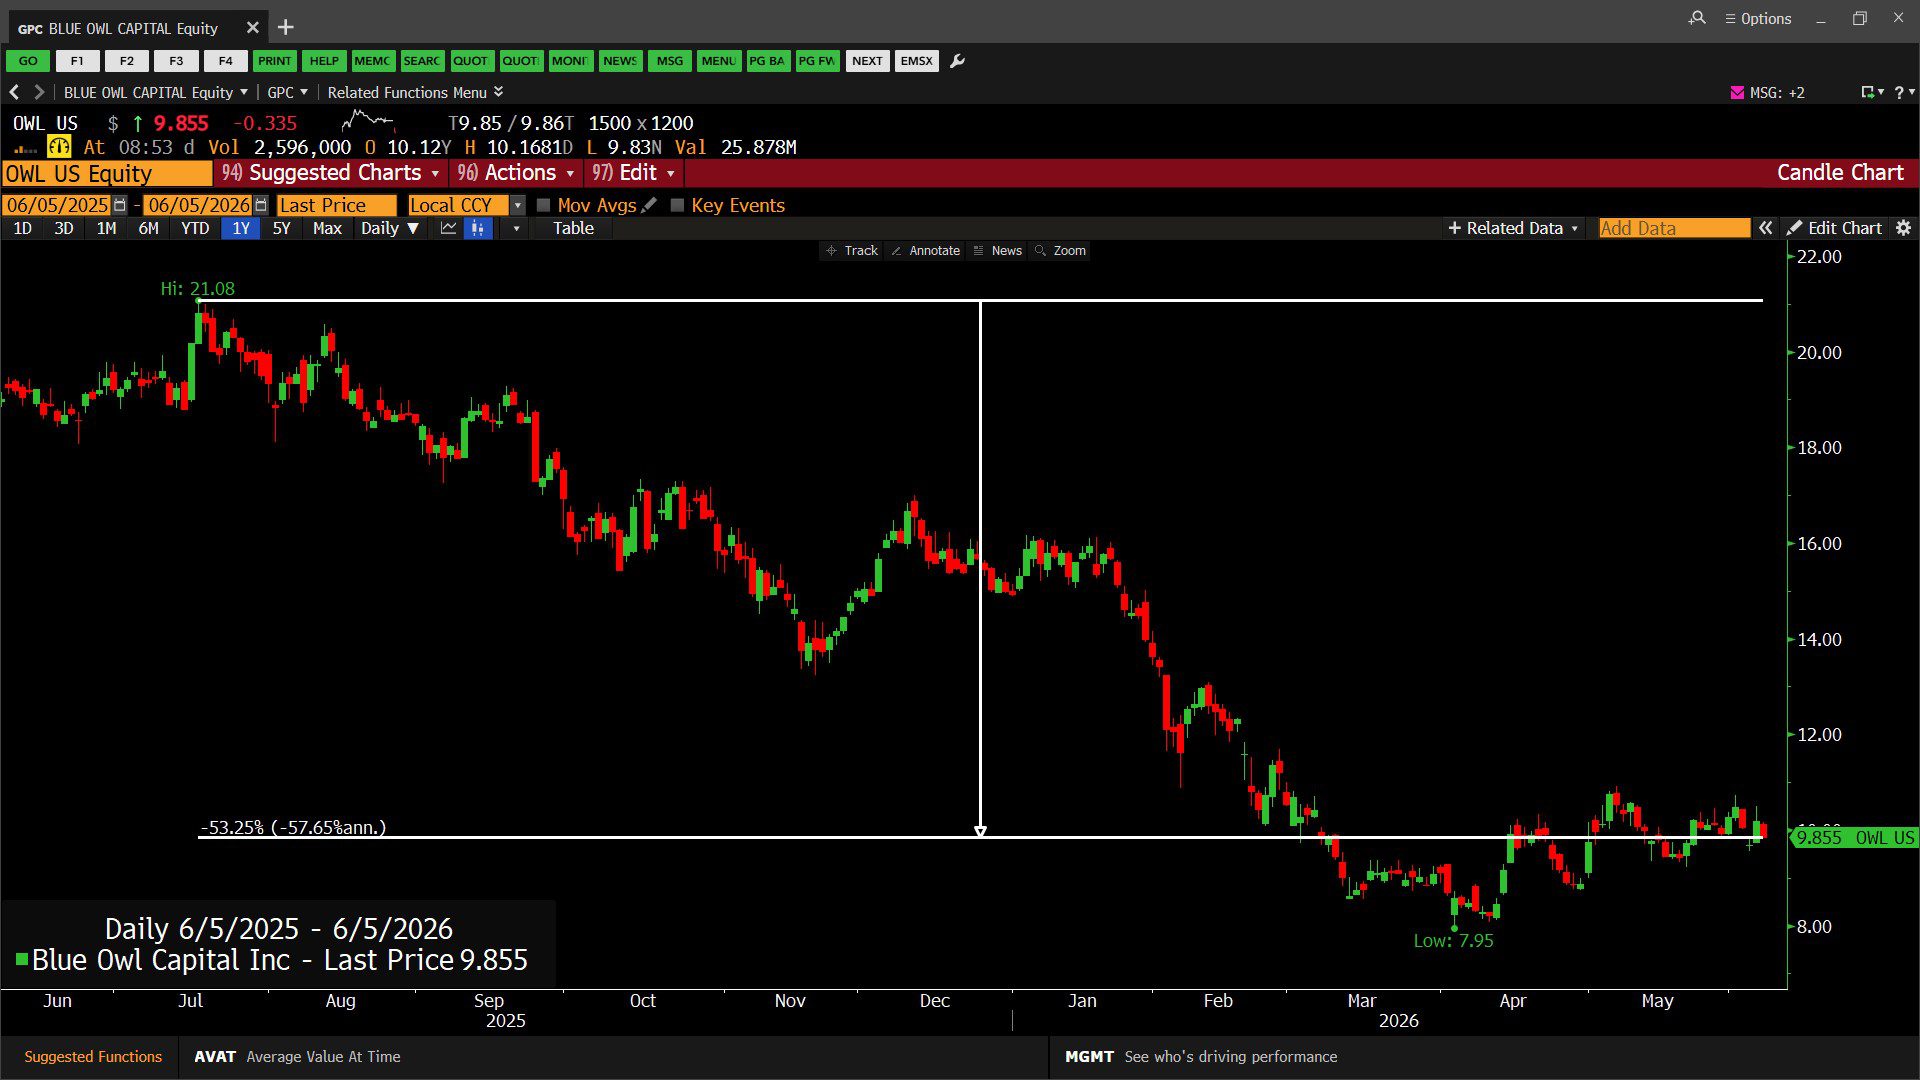Click the NEXT key

coord(867,61)
